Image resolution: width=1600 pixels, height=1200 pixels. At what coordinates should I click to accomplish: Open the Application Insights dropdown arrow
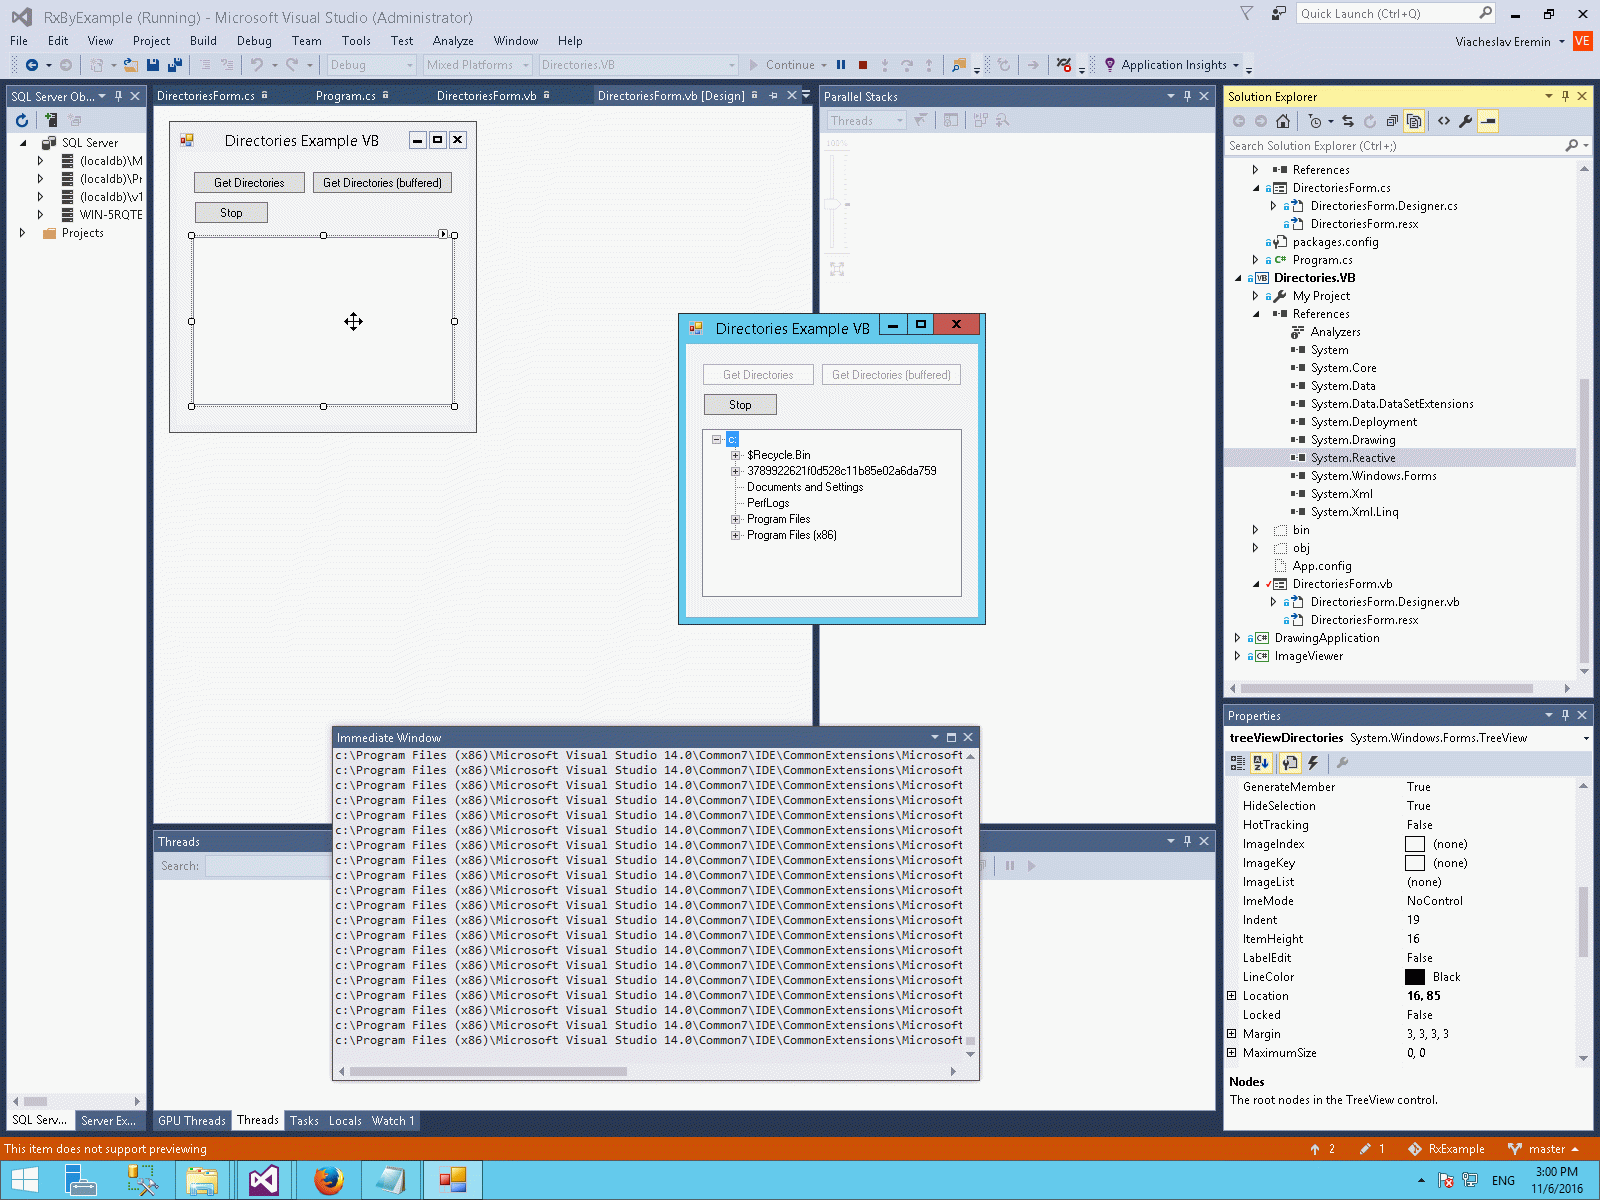(x=1236, y=65)
